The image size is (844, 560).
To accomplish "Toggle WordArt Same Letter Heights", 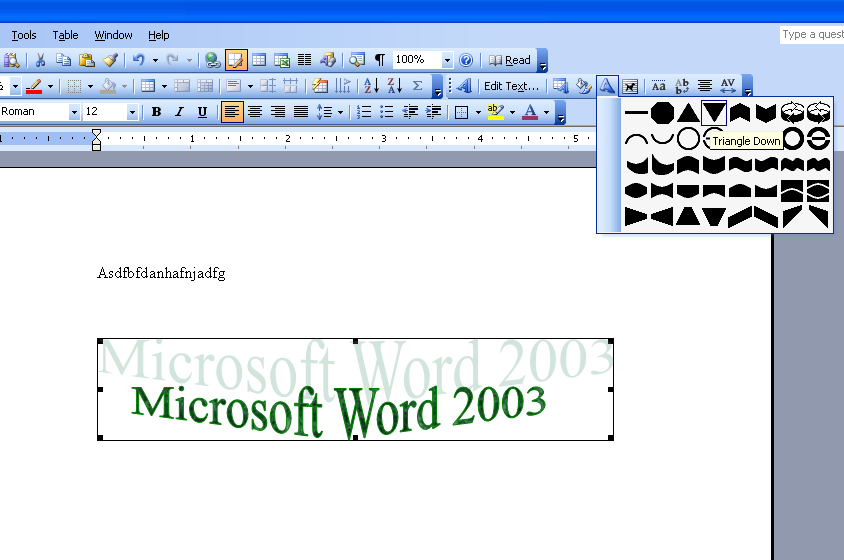I will 658,86.
